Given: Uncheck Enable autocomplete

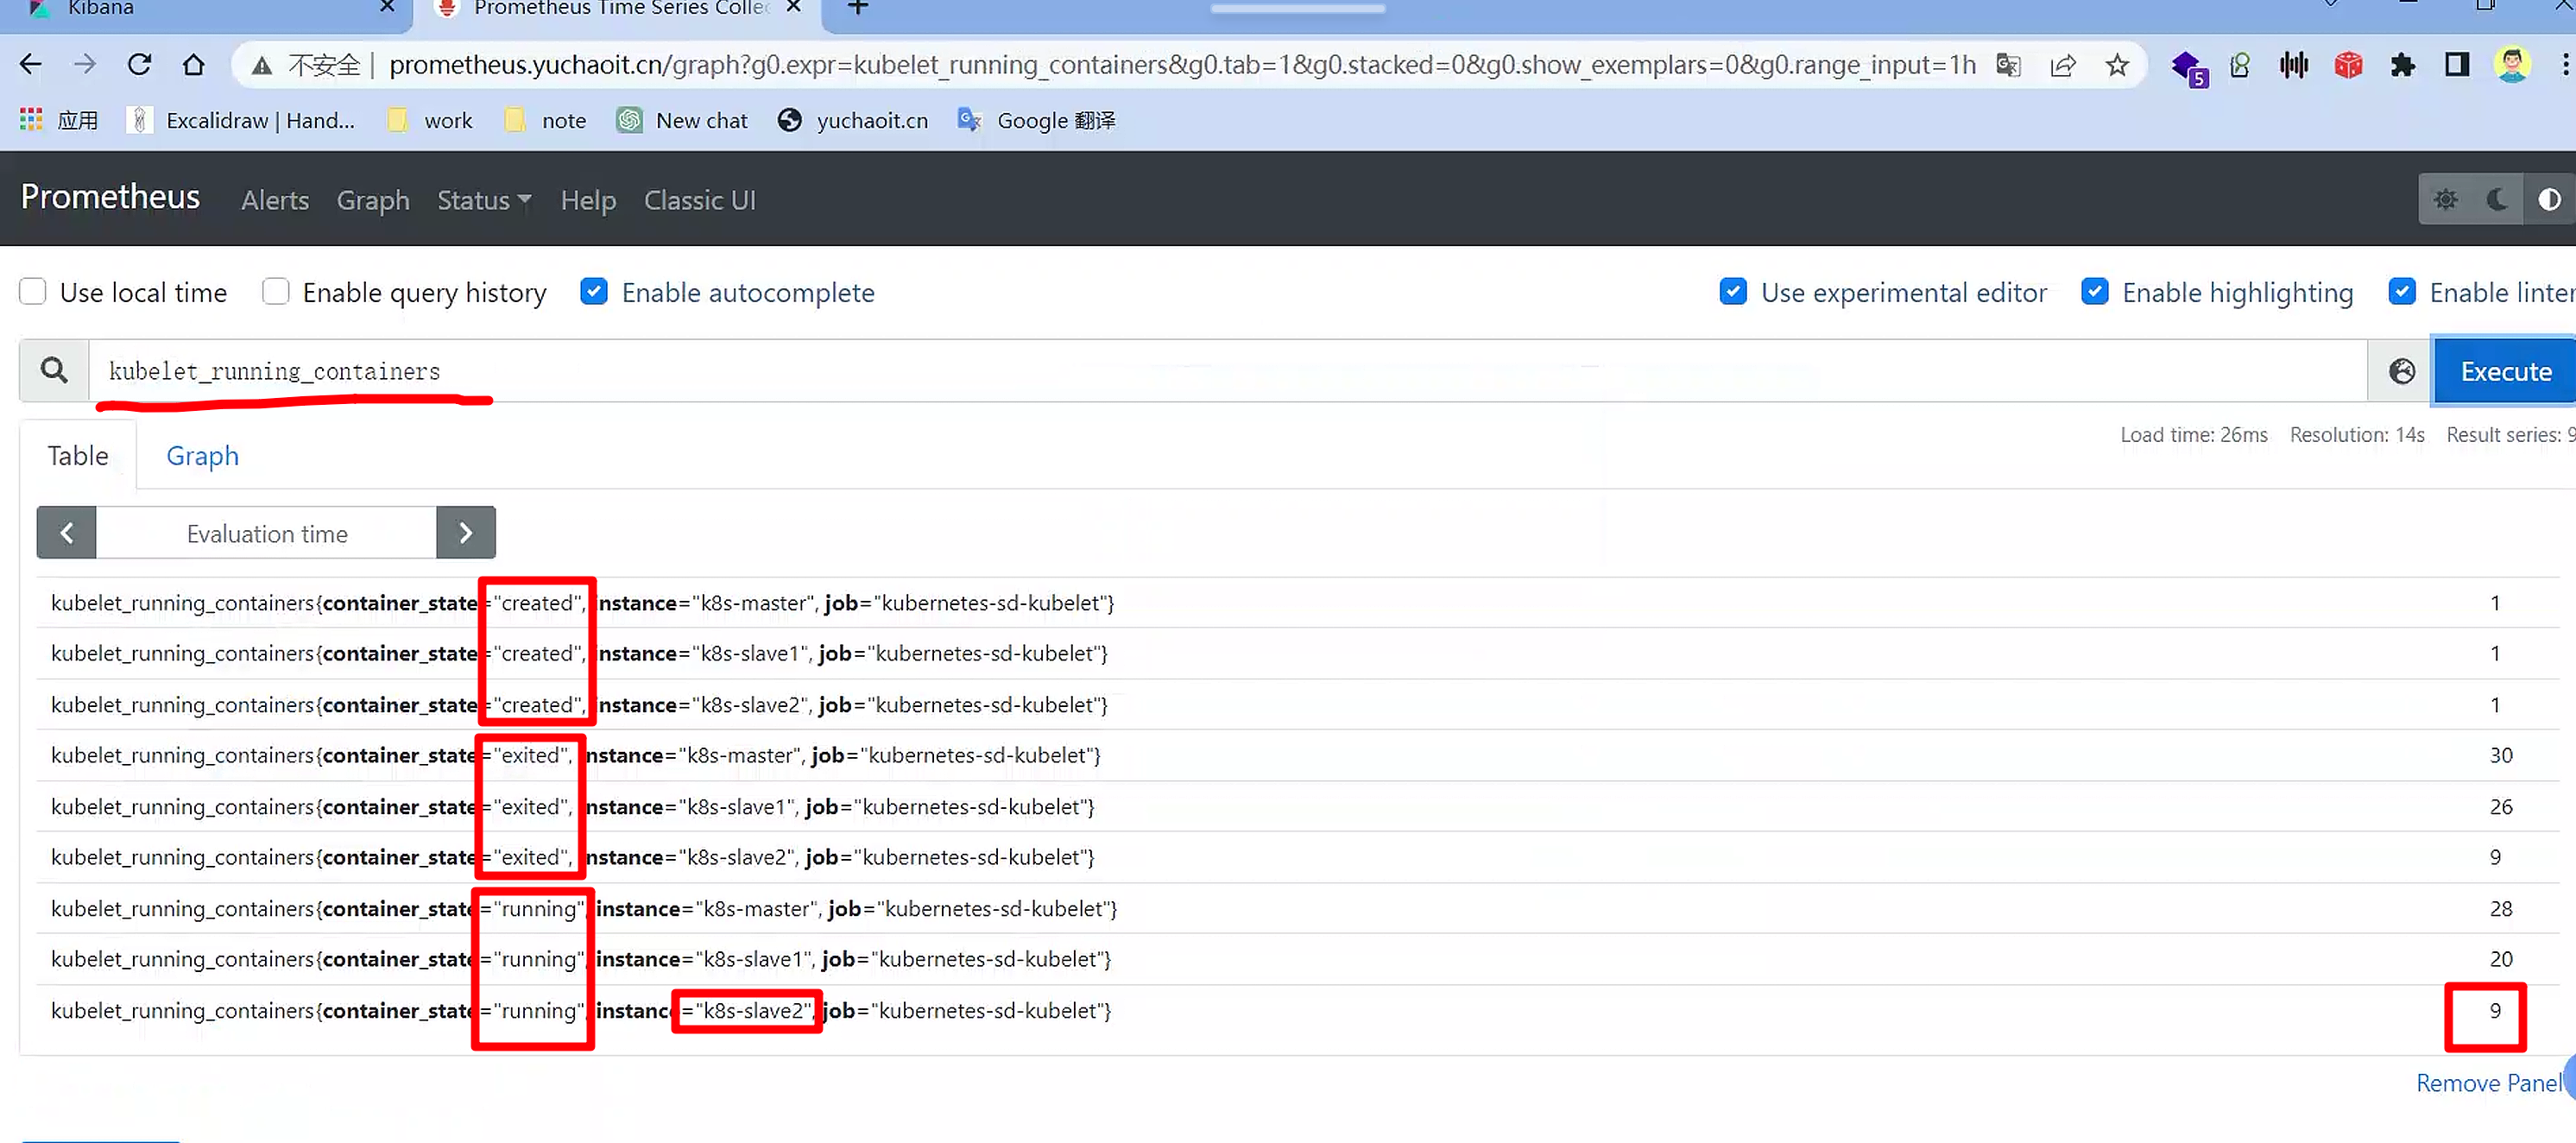Looking at the screenshot, I should 594,292.
